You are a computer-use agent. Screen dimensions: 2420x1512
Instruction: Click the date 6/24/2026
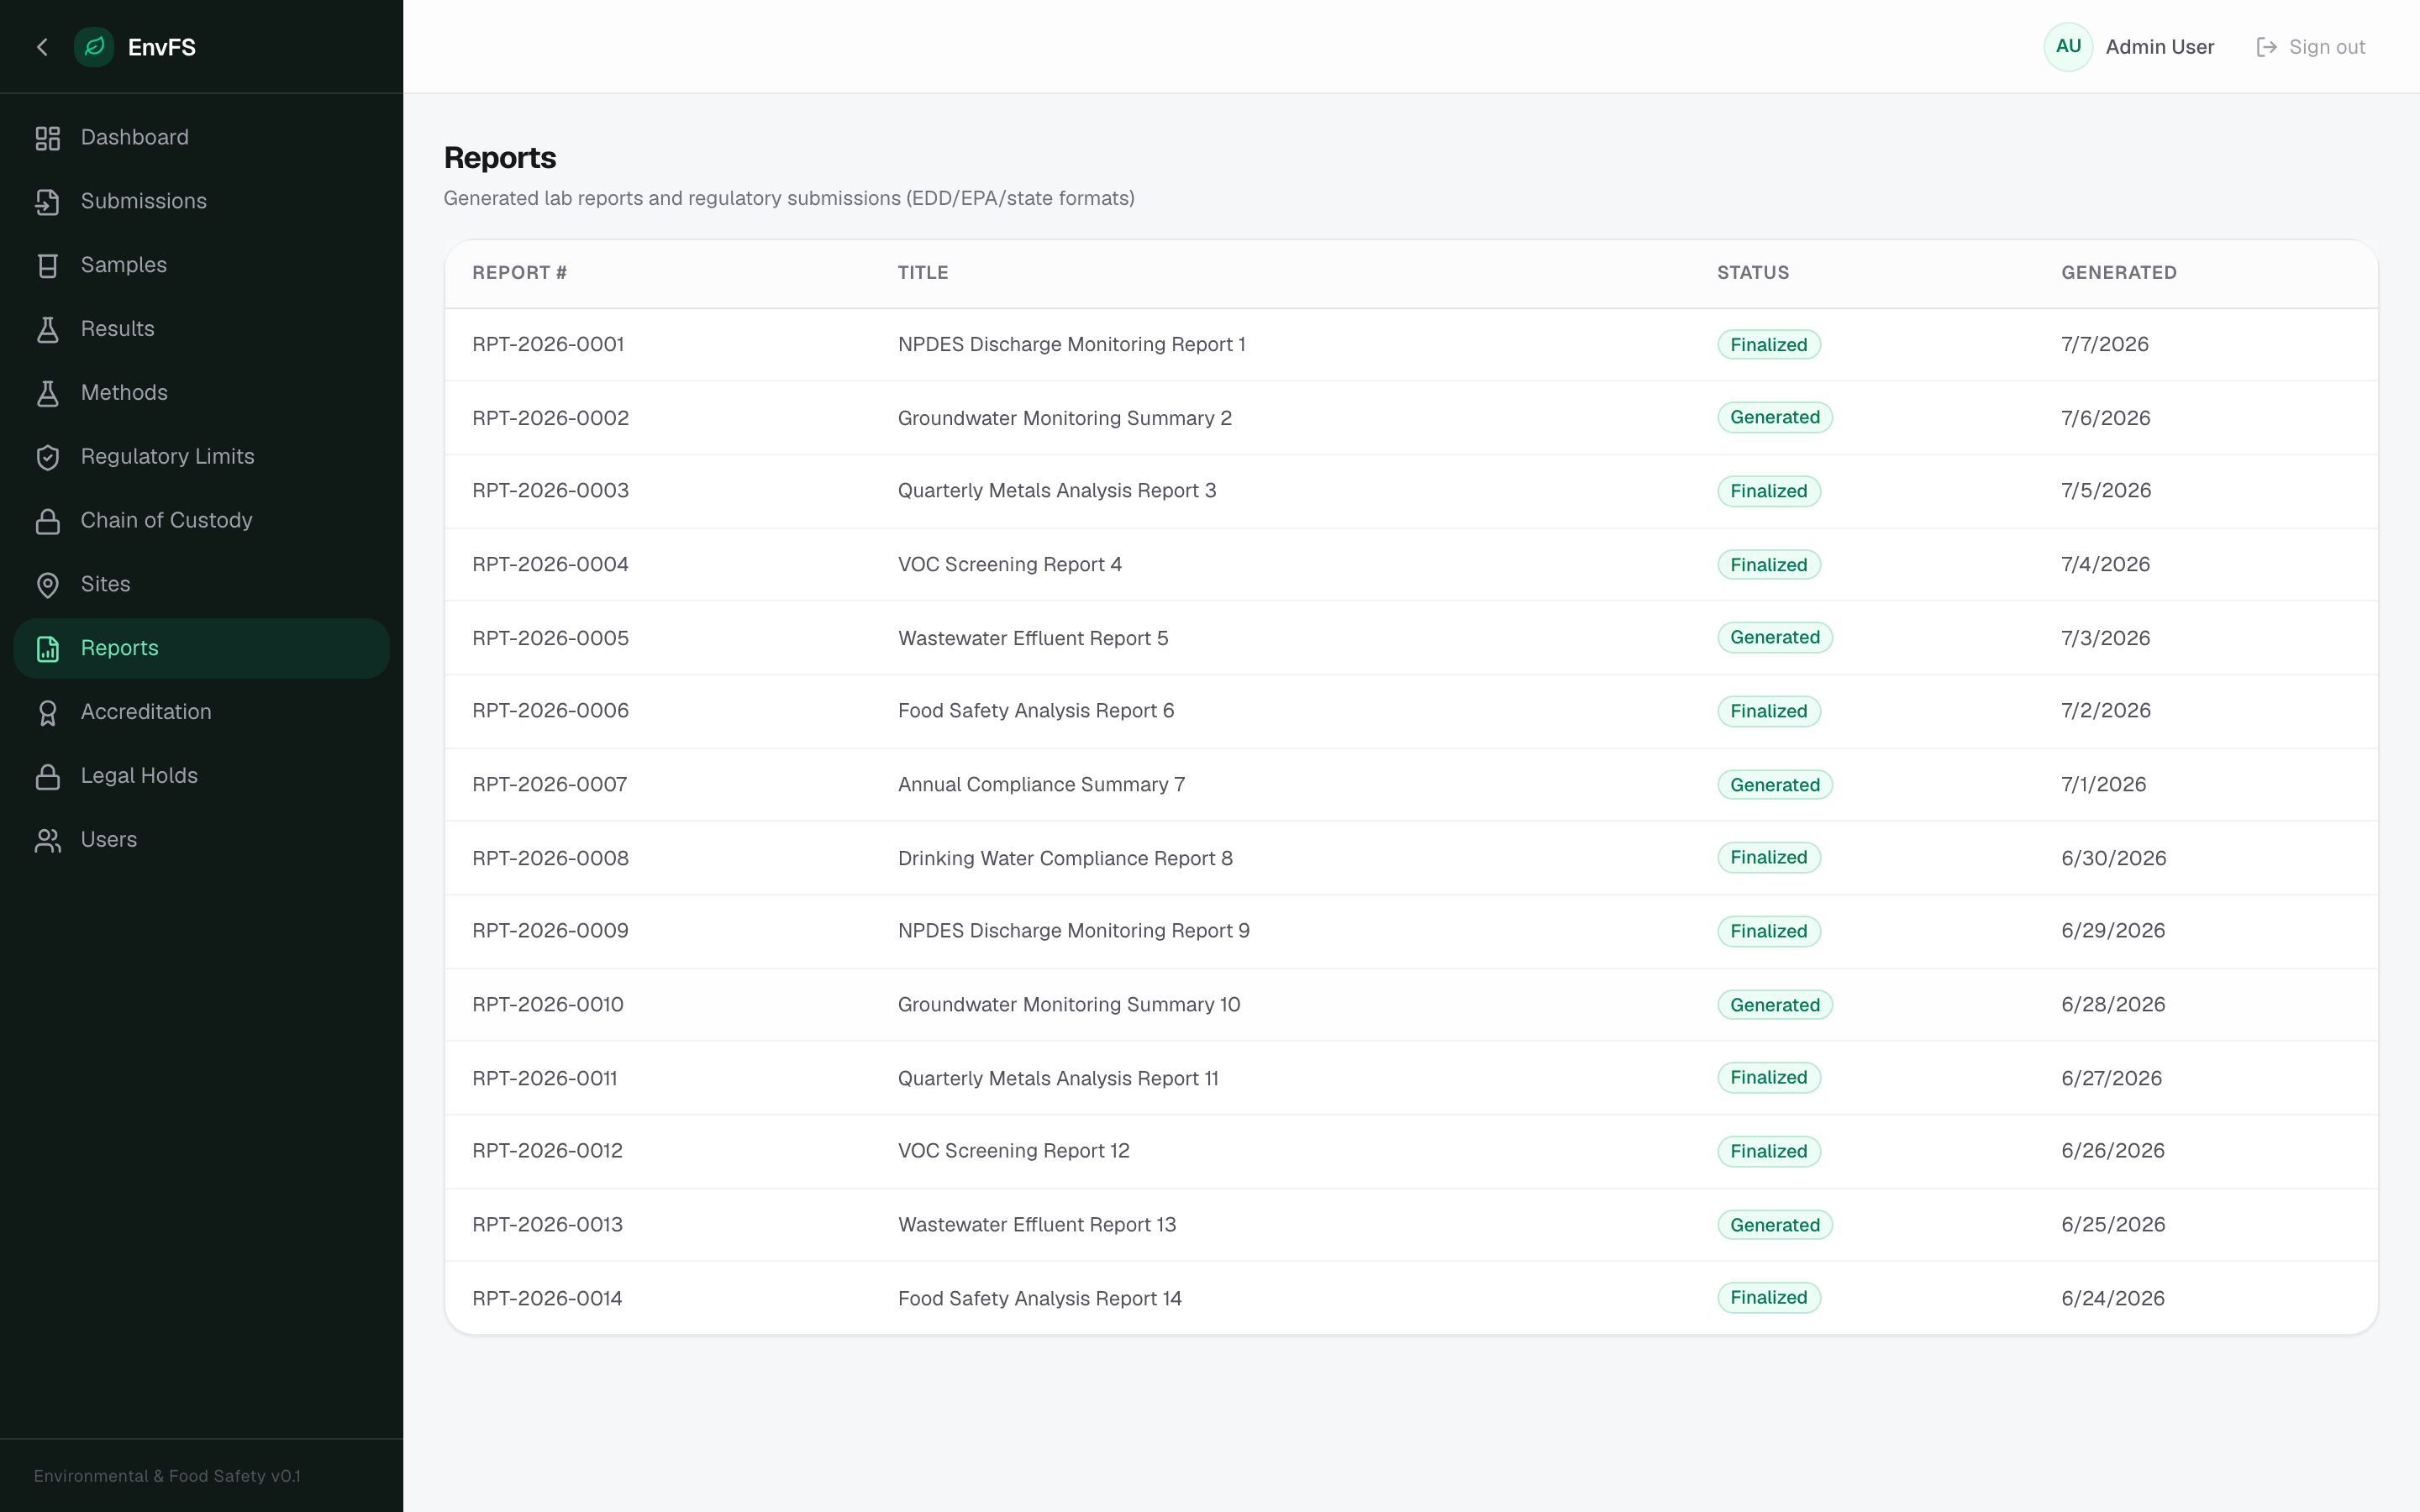(2112, 1299)
